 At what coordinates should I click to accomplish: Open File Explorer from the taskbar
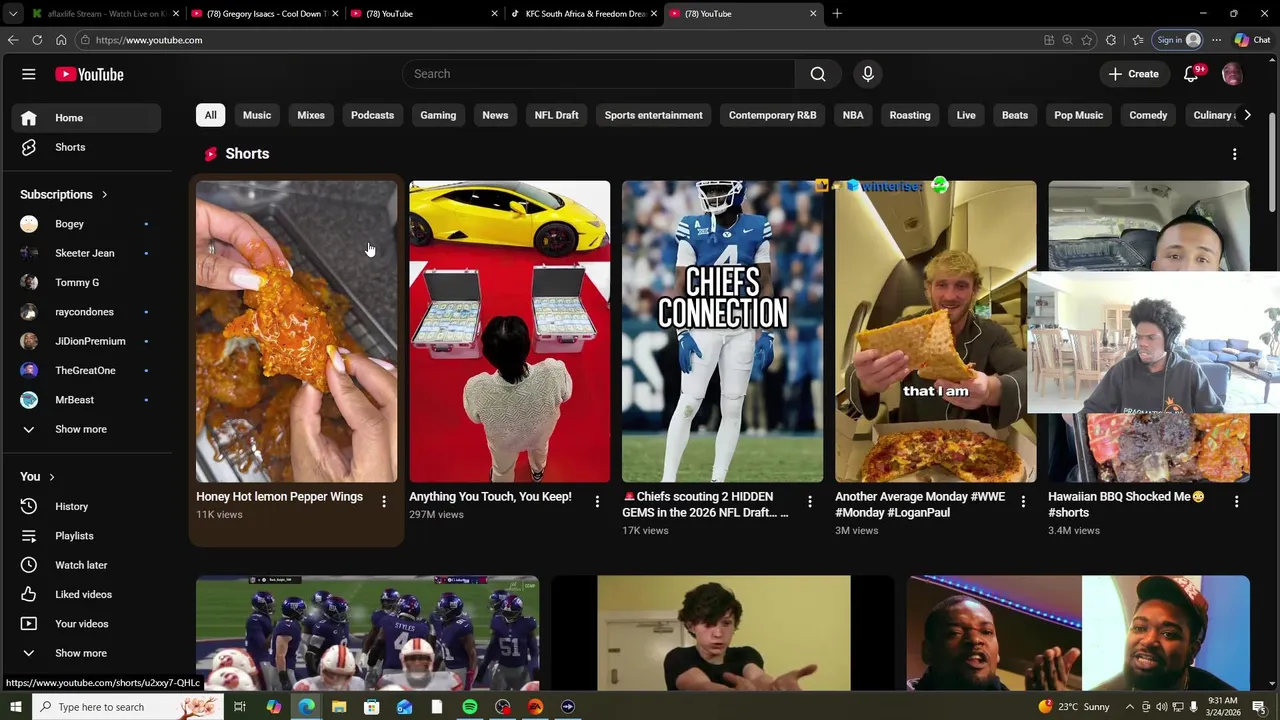[339, 707]
